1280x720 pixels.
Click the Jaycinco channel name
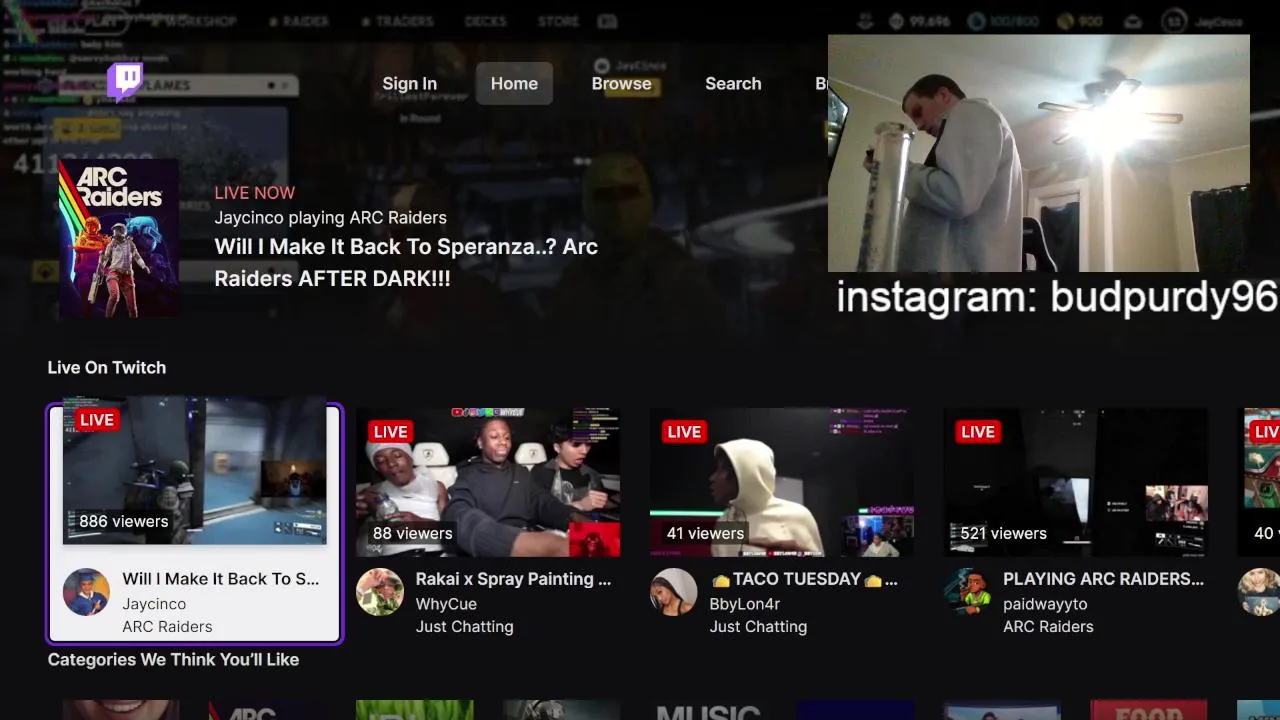click(x=154, y=604)
